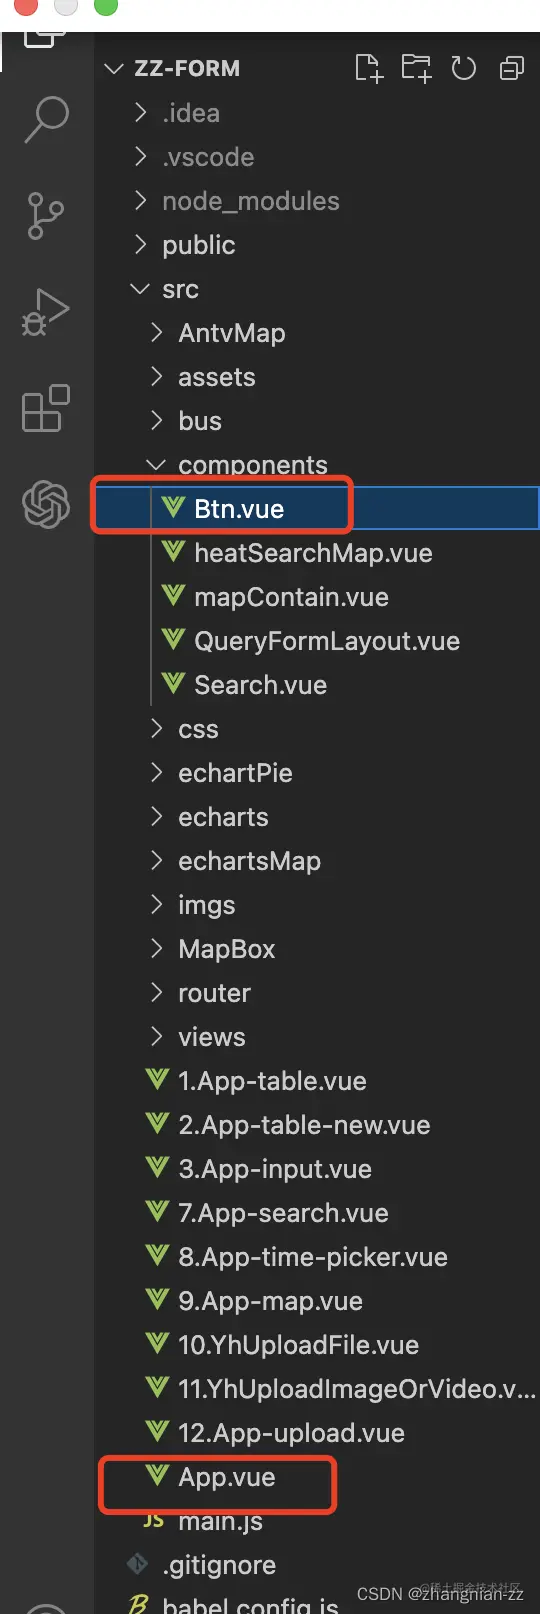Open App.vue file
Screen dimensions: 540x1614
coord(226,1477)
